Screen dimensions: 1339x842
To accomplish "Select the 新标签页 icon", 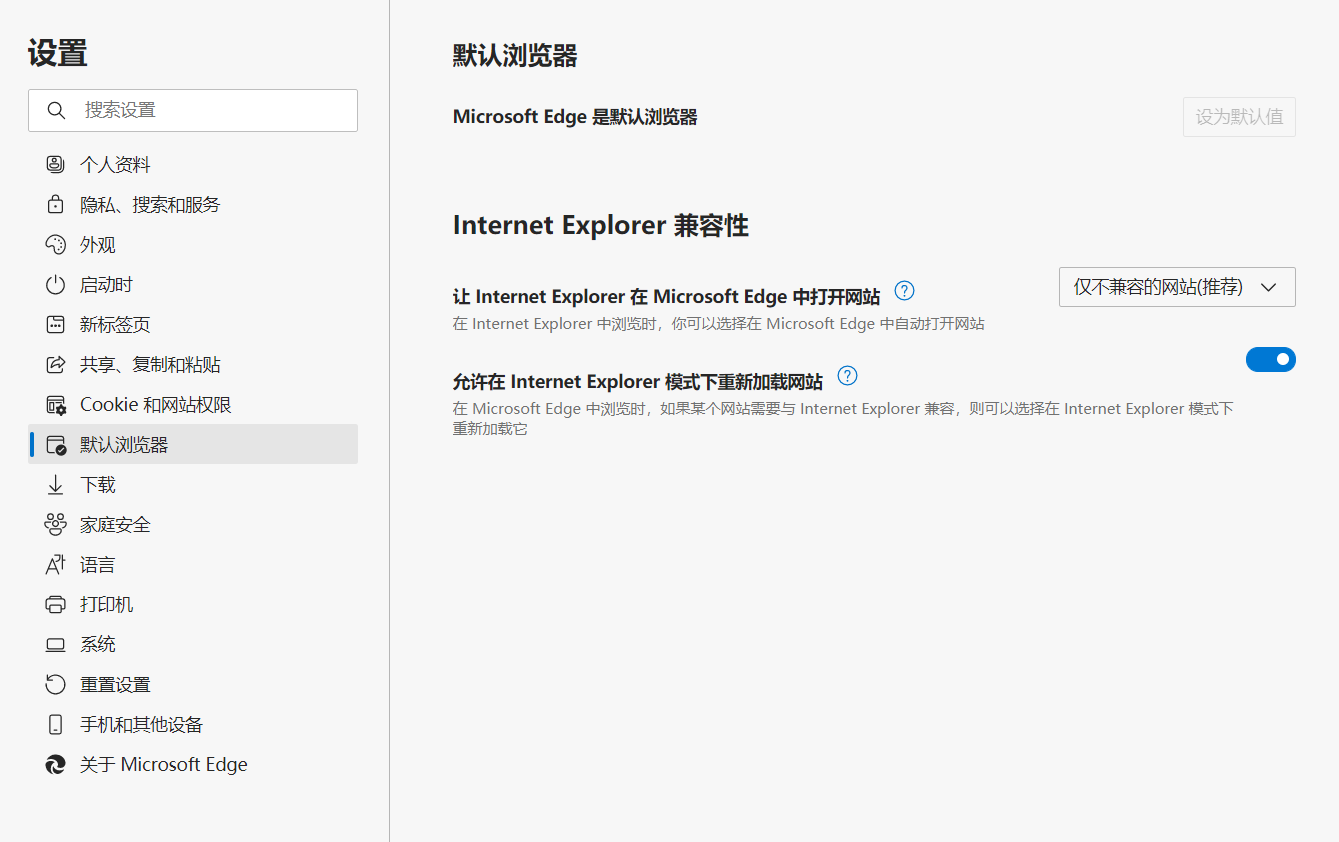I will 55,324.
